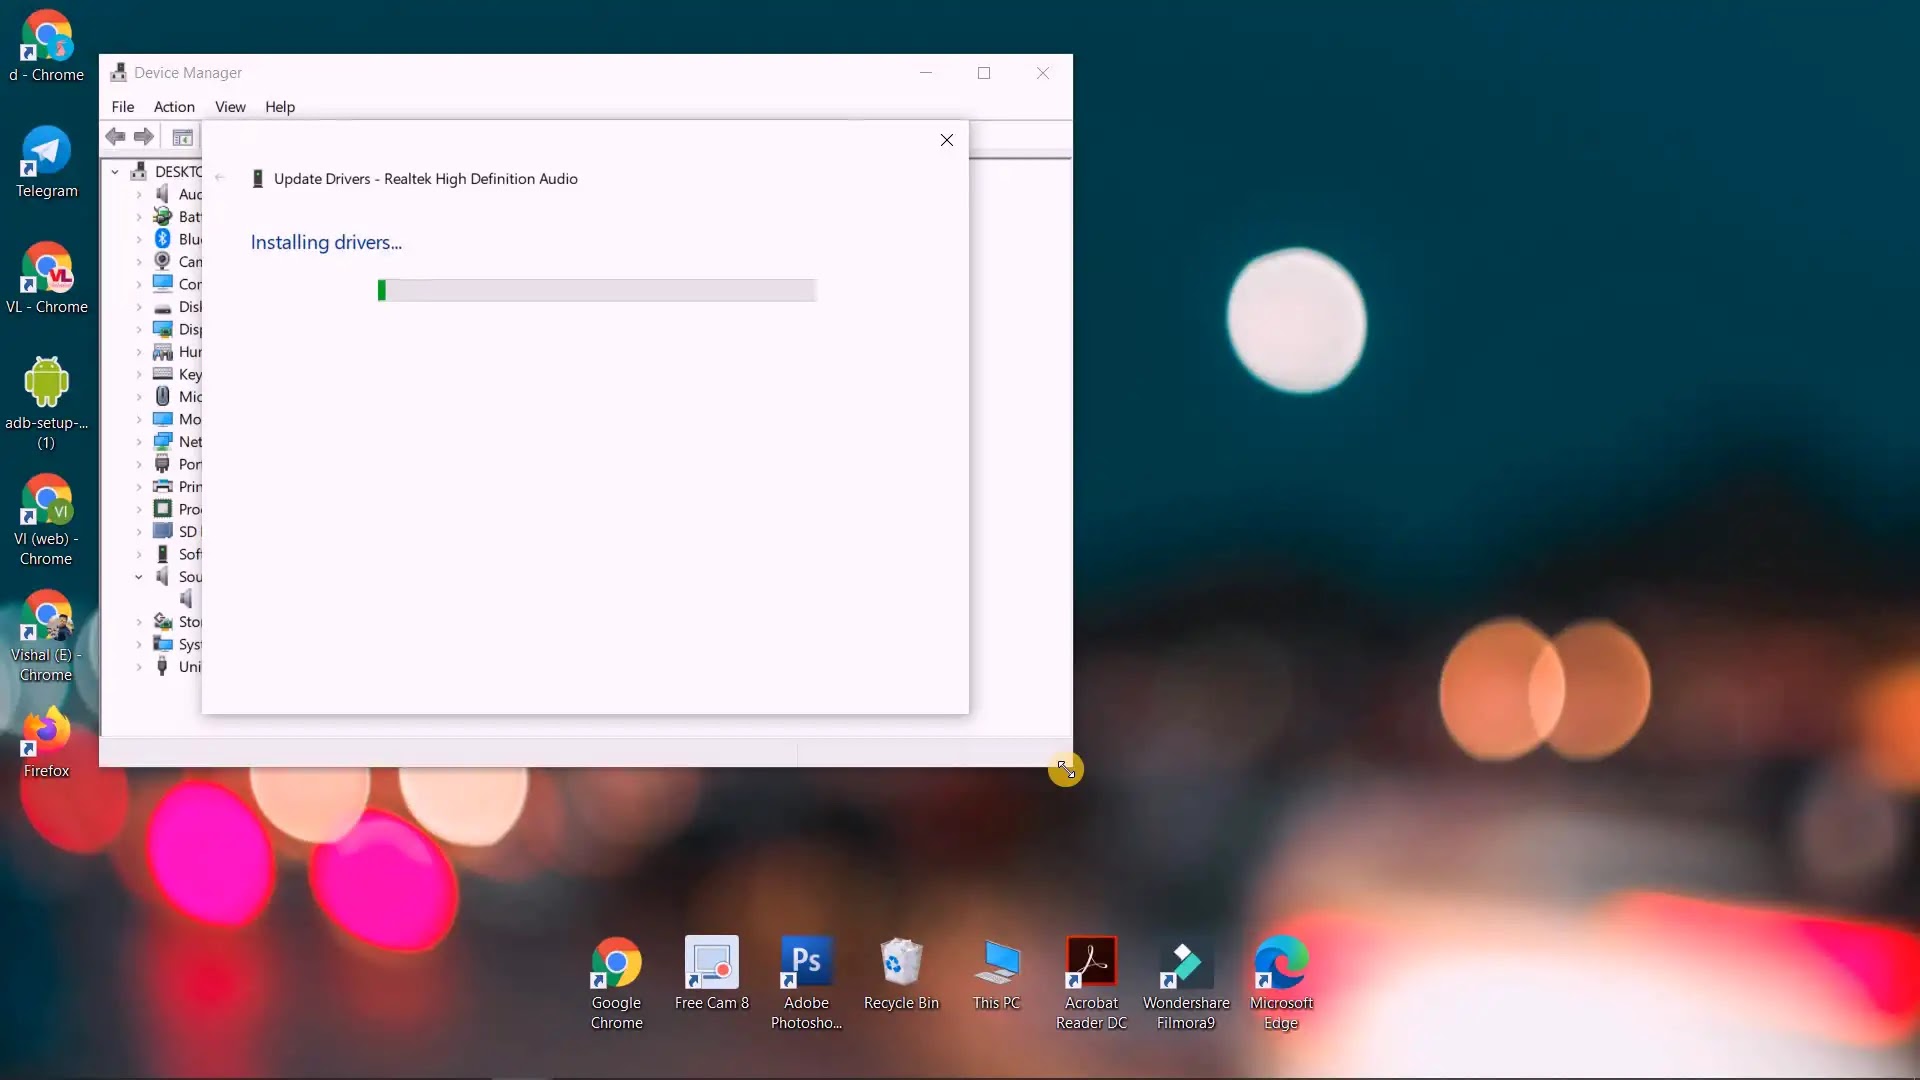The image size is (1920, 1080).
Task: Select the Keyboards category icon
Action: click(x=162, y=374)
